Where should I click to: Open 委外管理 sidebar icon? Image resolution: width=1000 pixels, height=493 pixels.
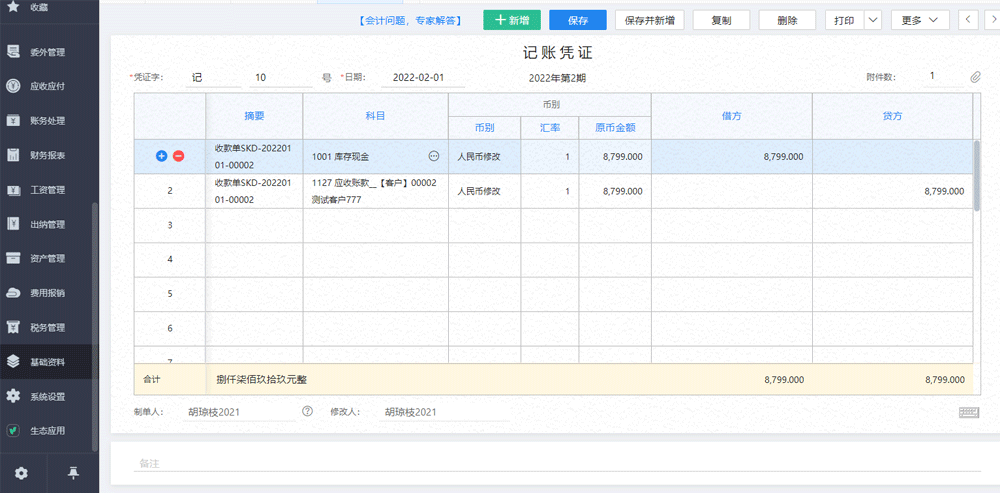(x=13, y=52)
